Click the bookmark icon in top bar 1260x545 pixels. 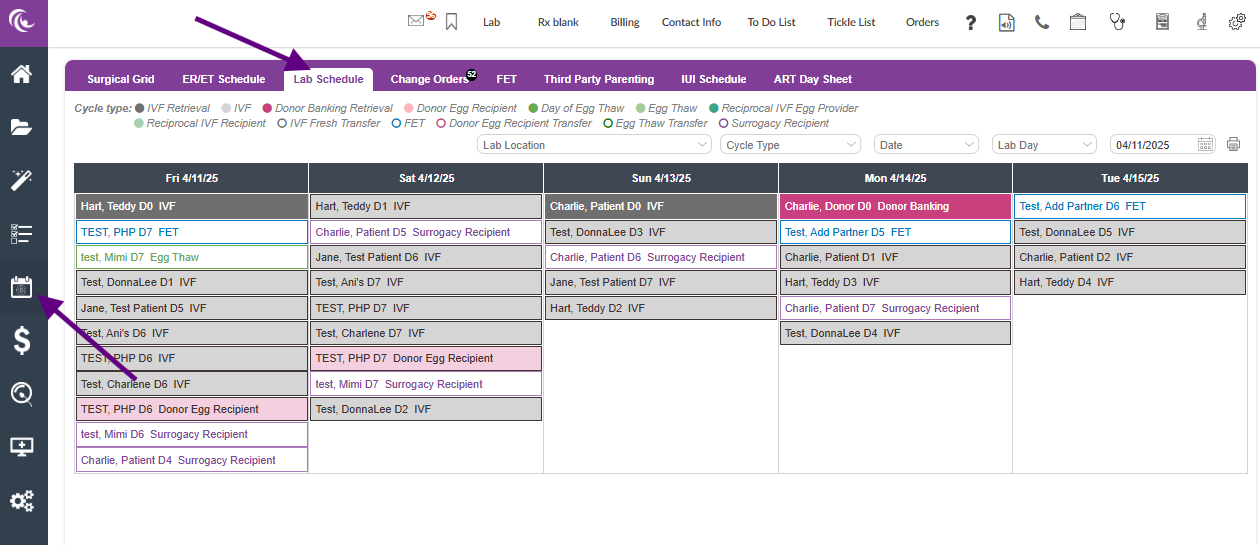[x=452, y=22]
